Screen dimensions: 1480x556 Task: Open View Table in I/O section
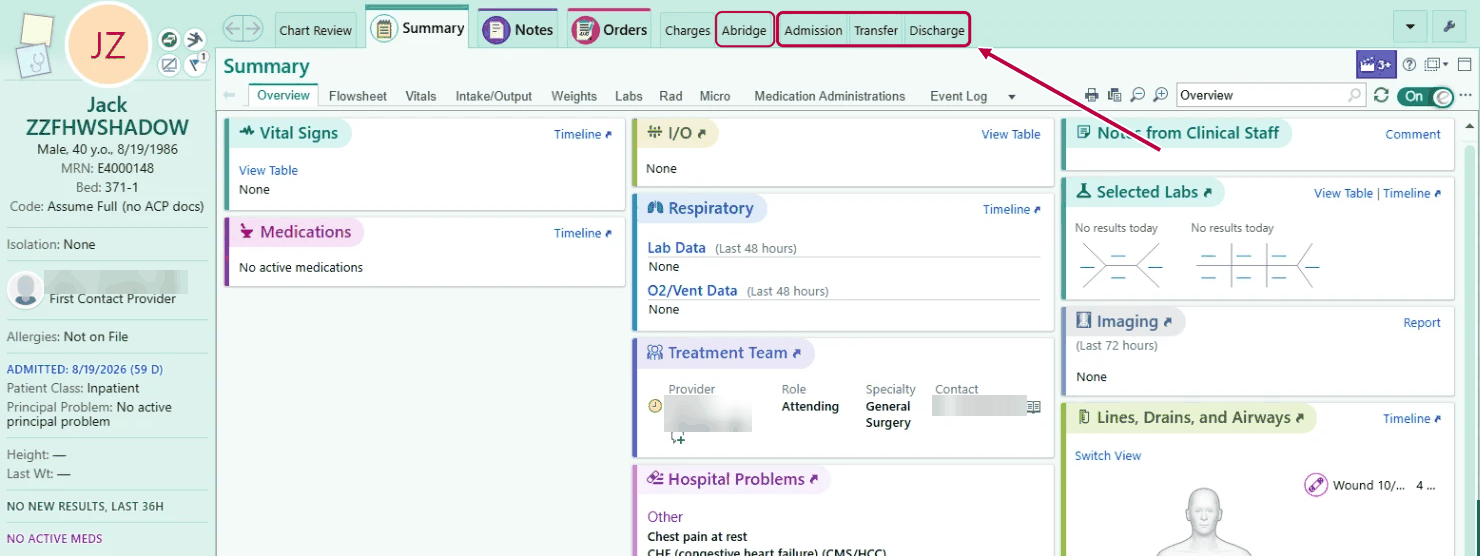1011,134
